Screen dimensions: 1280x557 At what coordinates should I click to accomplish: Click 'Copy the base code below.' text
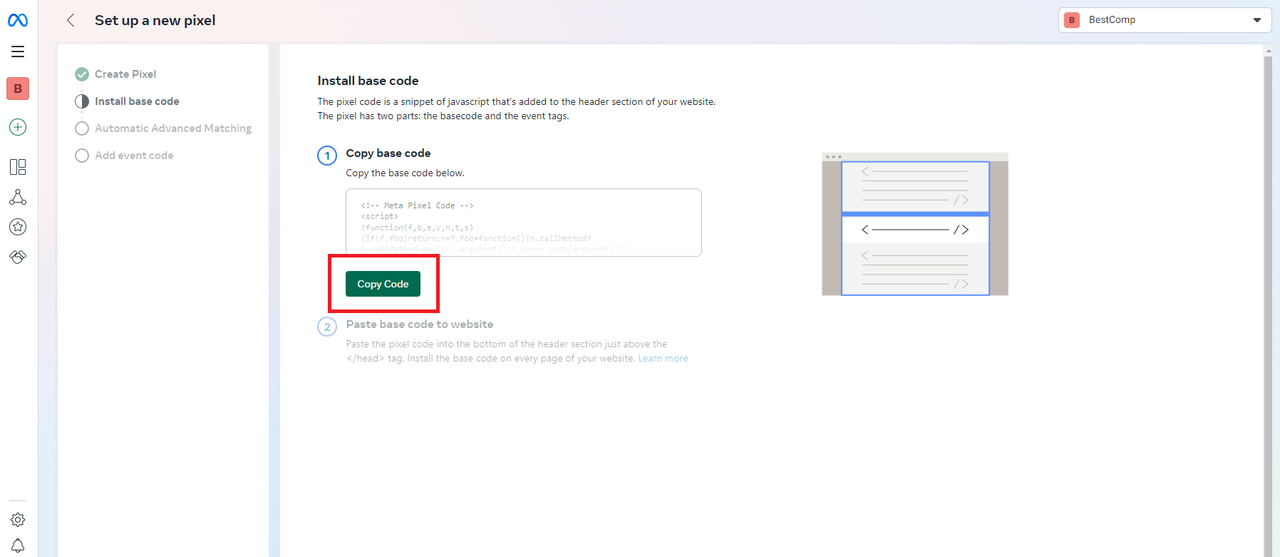point(405,173)
